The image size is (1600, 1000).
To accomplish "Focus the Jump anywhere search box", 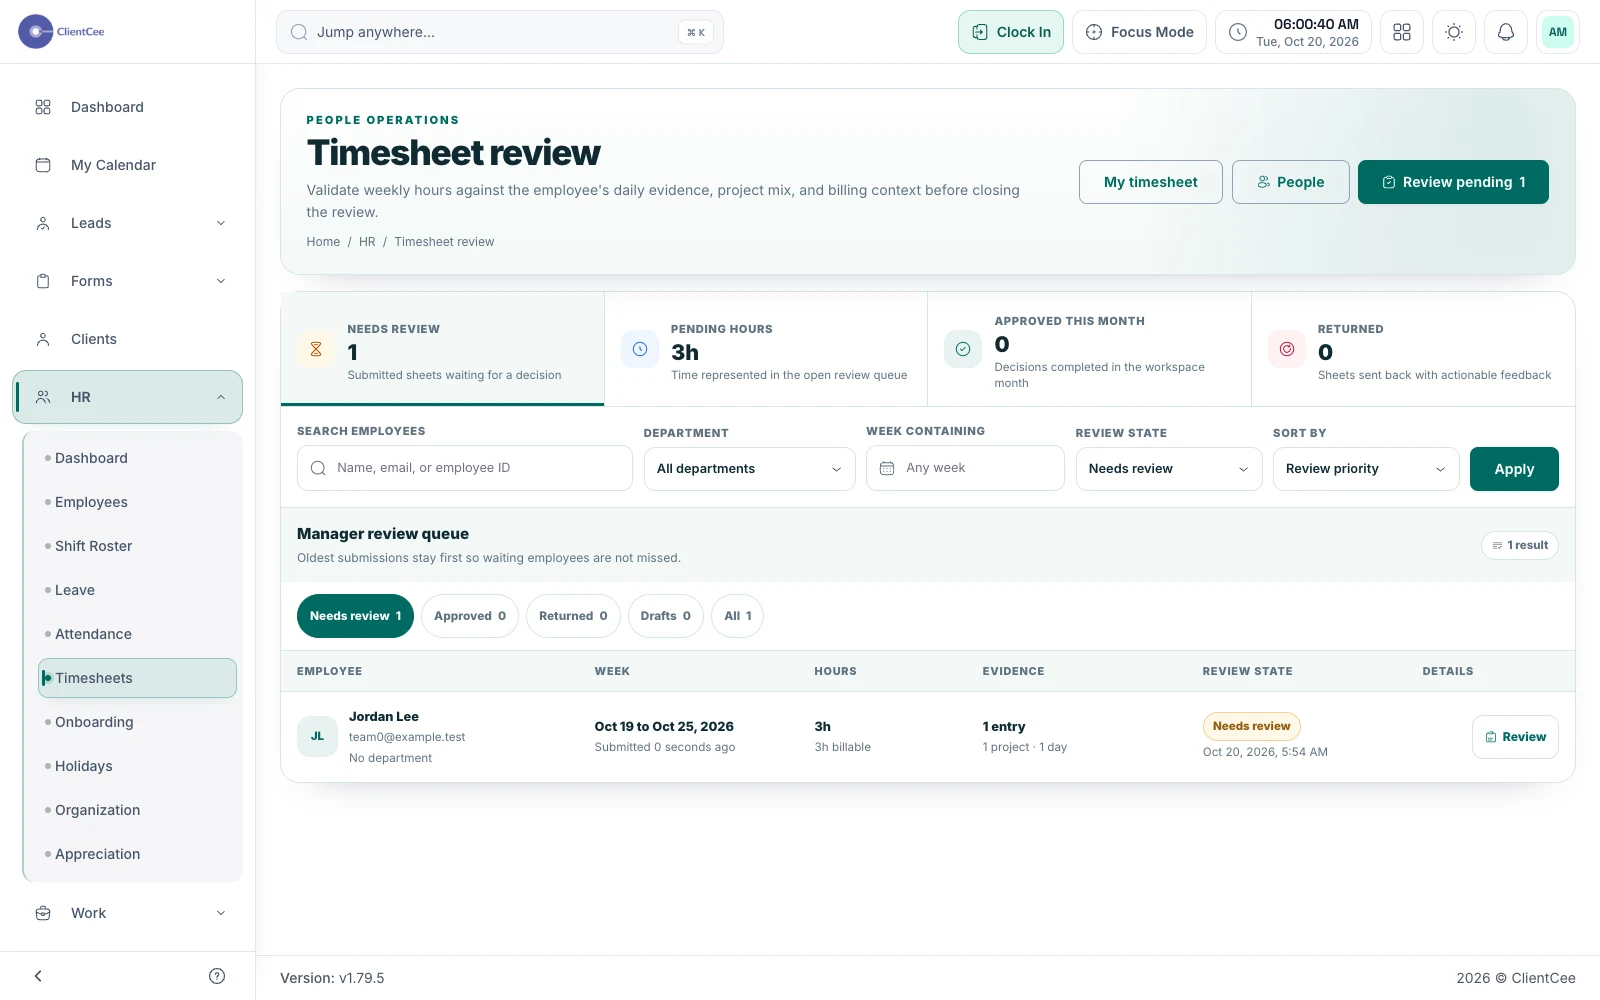I will pyautogui.click(x=500, y=32).
